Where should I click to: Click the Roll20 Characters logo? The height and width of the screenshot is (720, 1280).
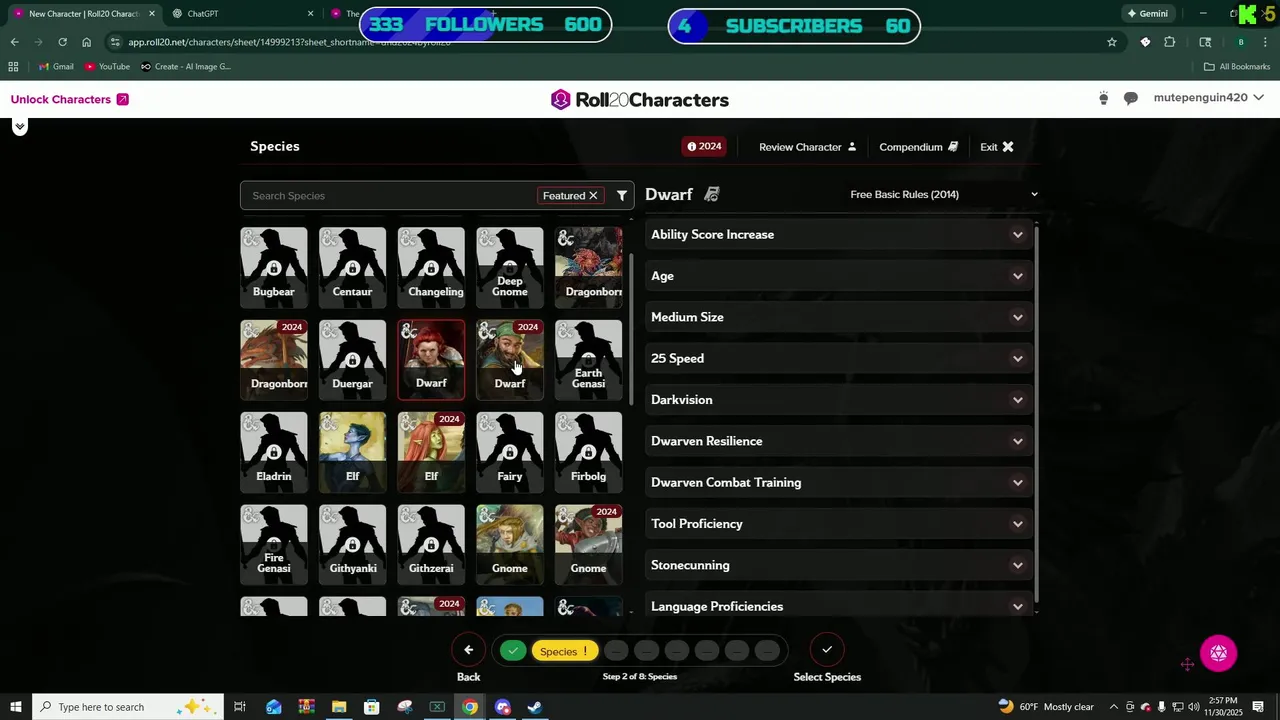click(x=640, y=100)
